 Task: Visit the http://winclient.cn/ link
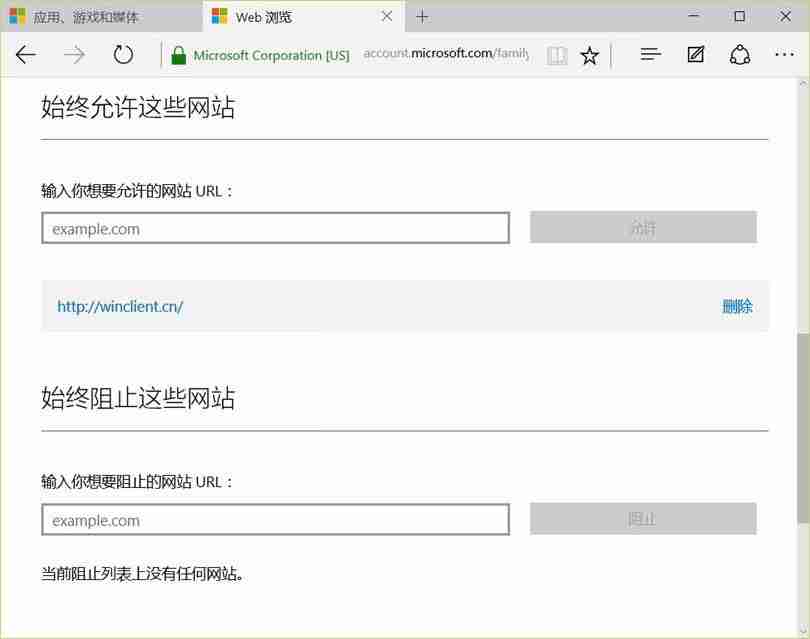[120, 307]
